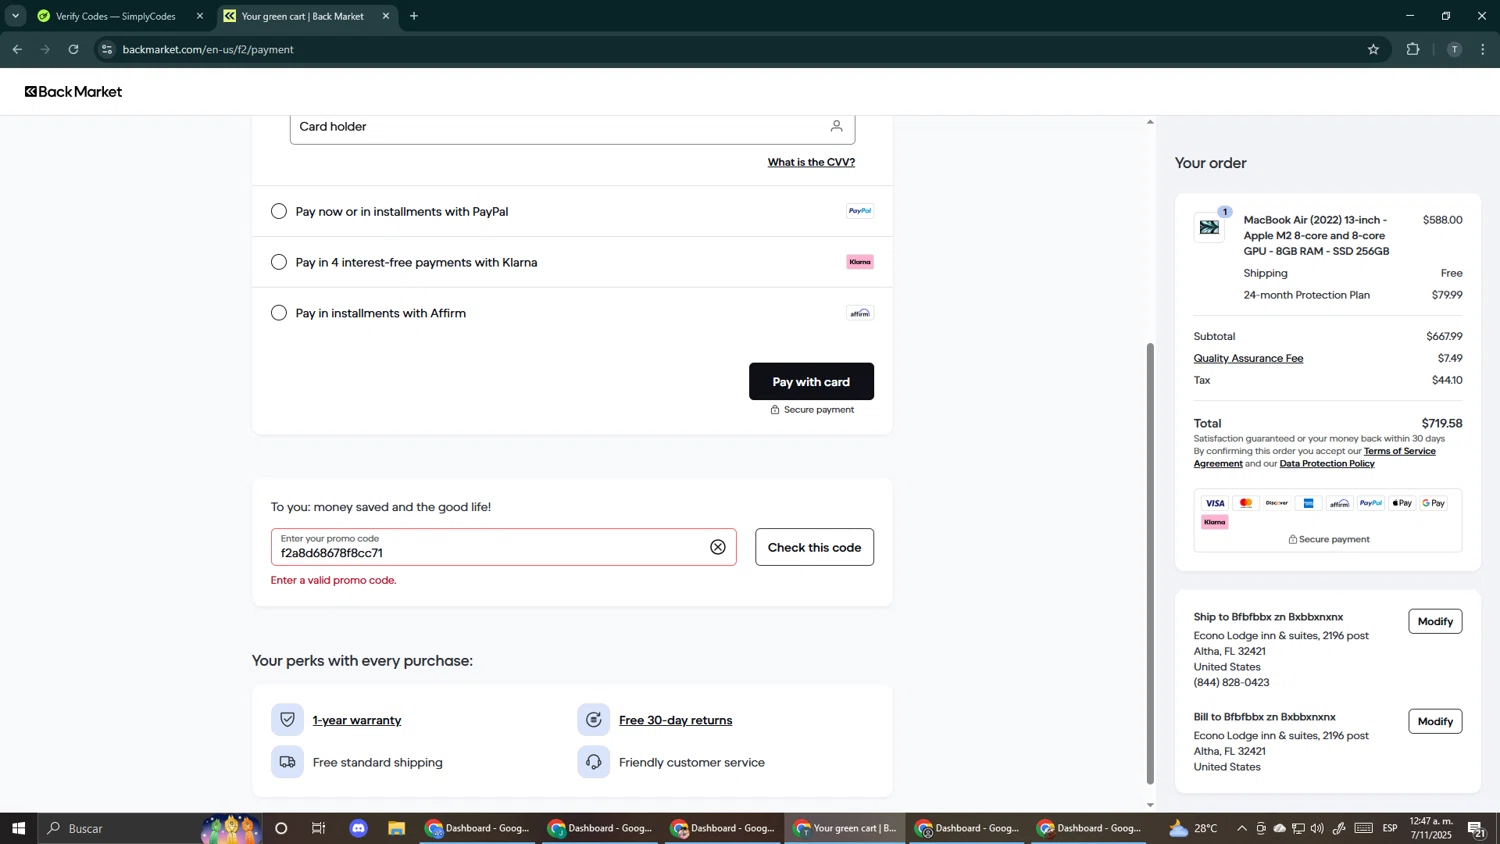Click into the promo code text field
Screen dimensions: 1500x844
(503, 547)
